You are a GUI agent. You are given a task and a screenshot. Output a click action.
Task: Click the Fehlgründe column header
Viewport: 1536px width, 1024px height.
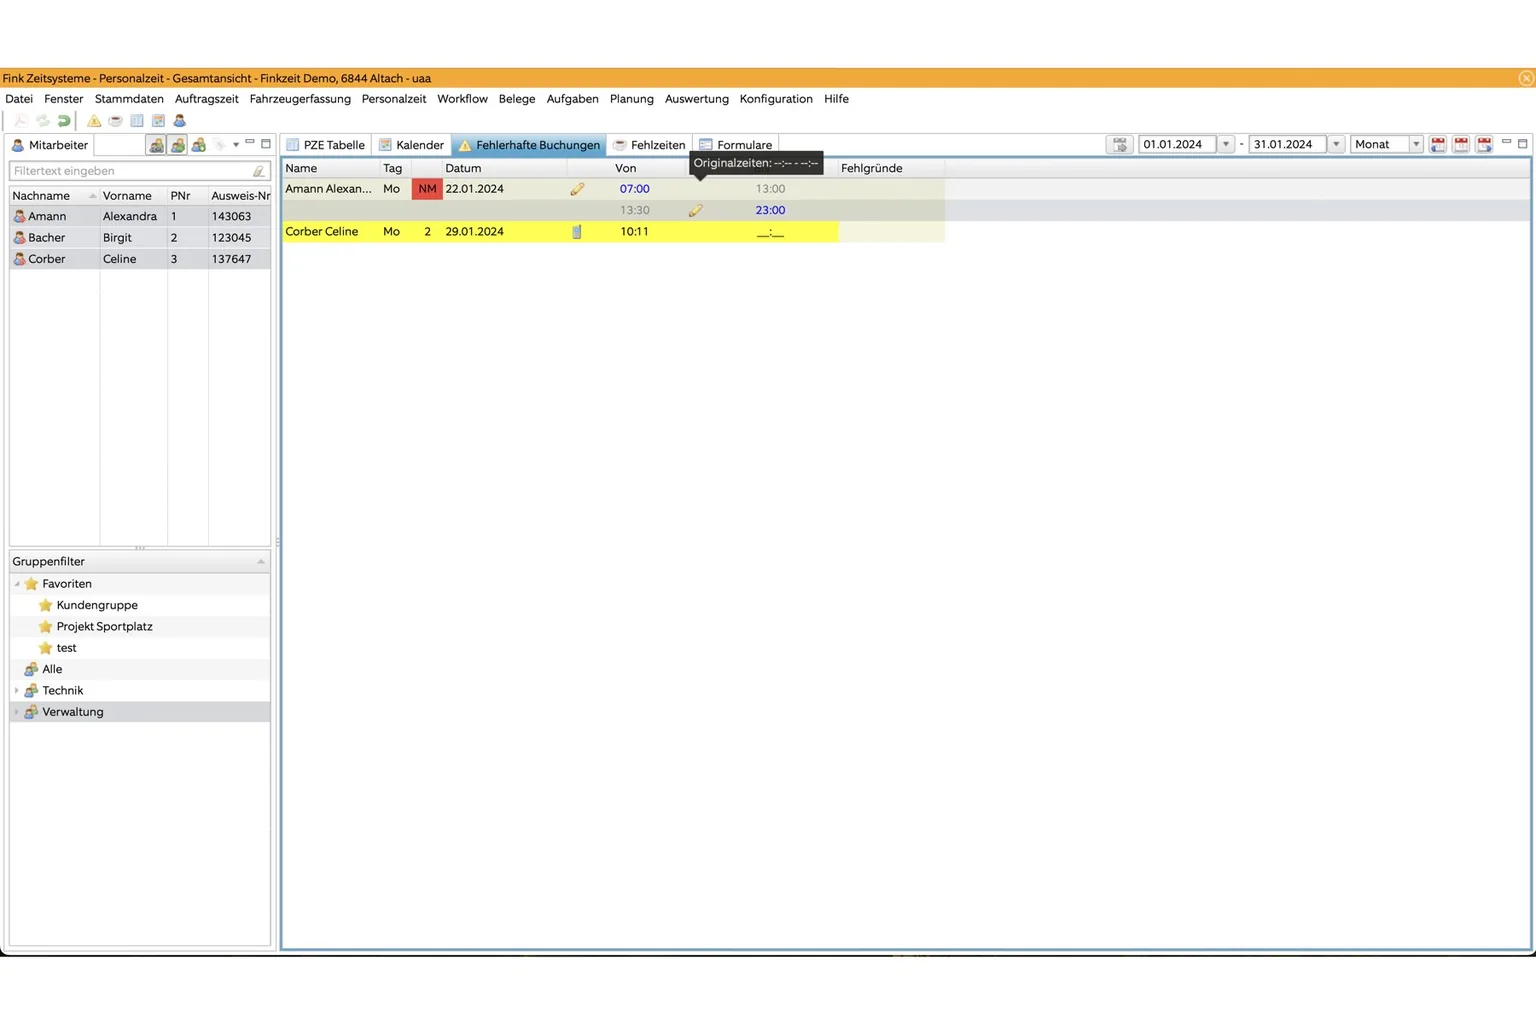pyautogui.click(x=890, y=168)
